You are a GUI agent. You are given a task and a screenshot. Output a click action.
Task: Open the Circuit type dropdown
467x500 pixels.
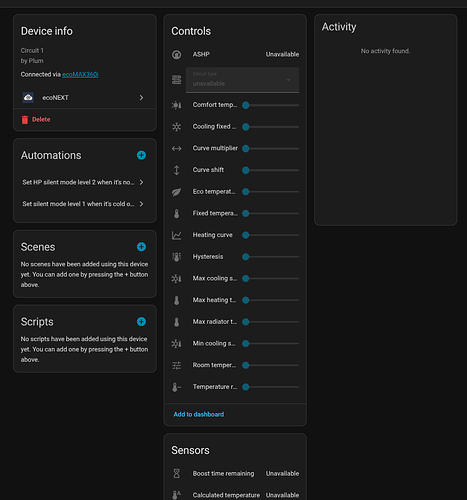[242, 80]
